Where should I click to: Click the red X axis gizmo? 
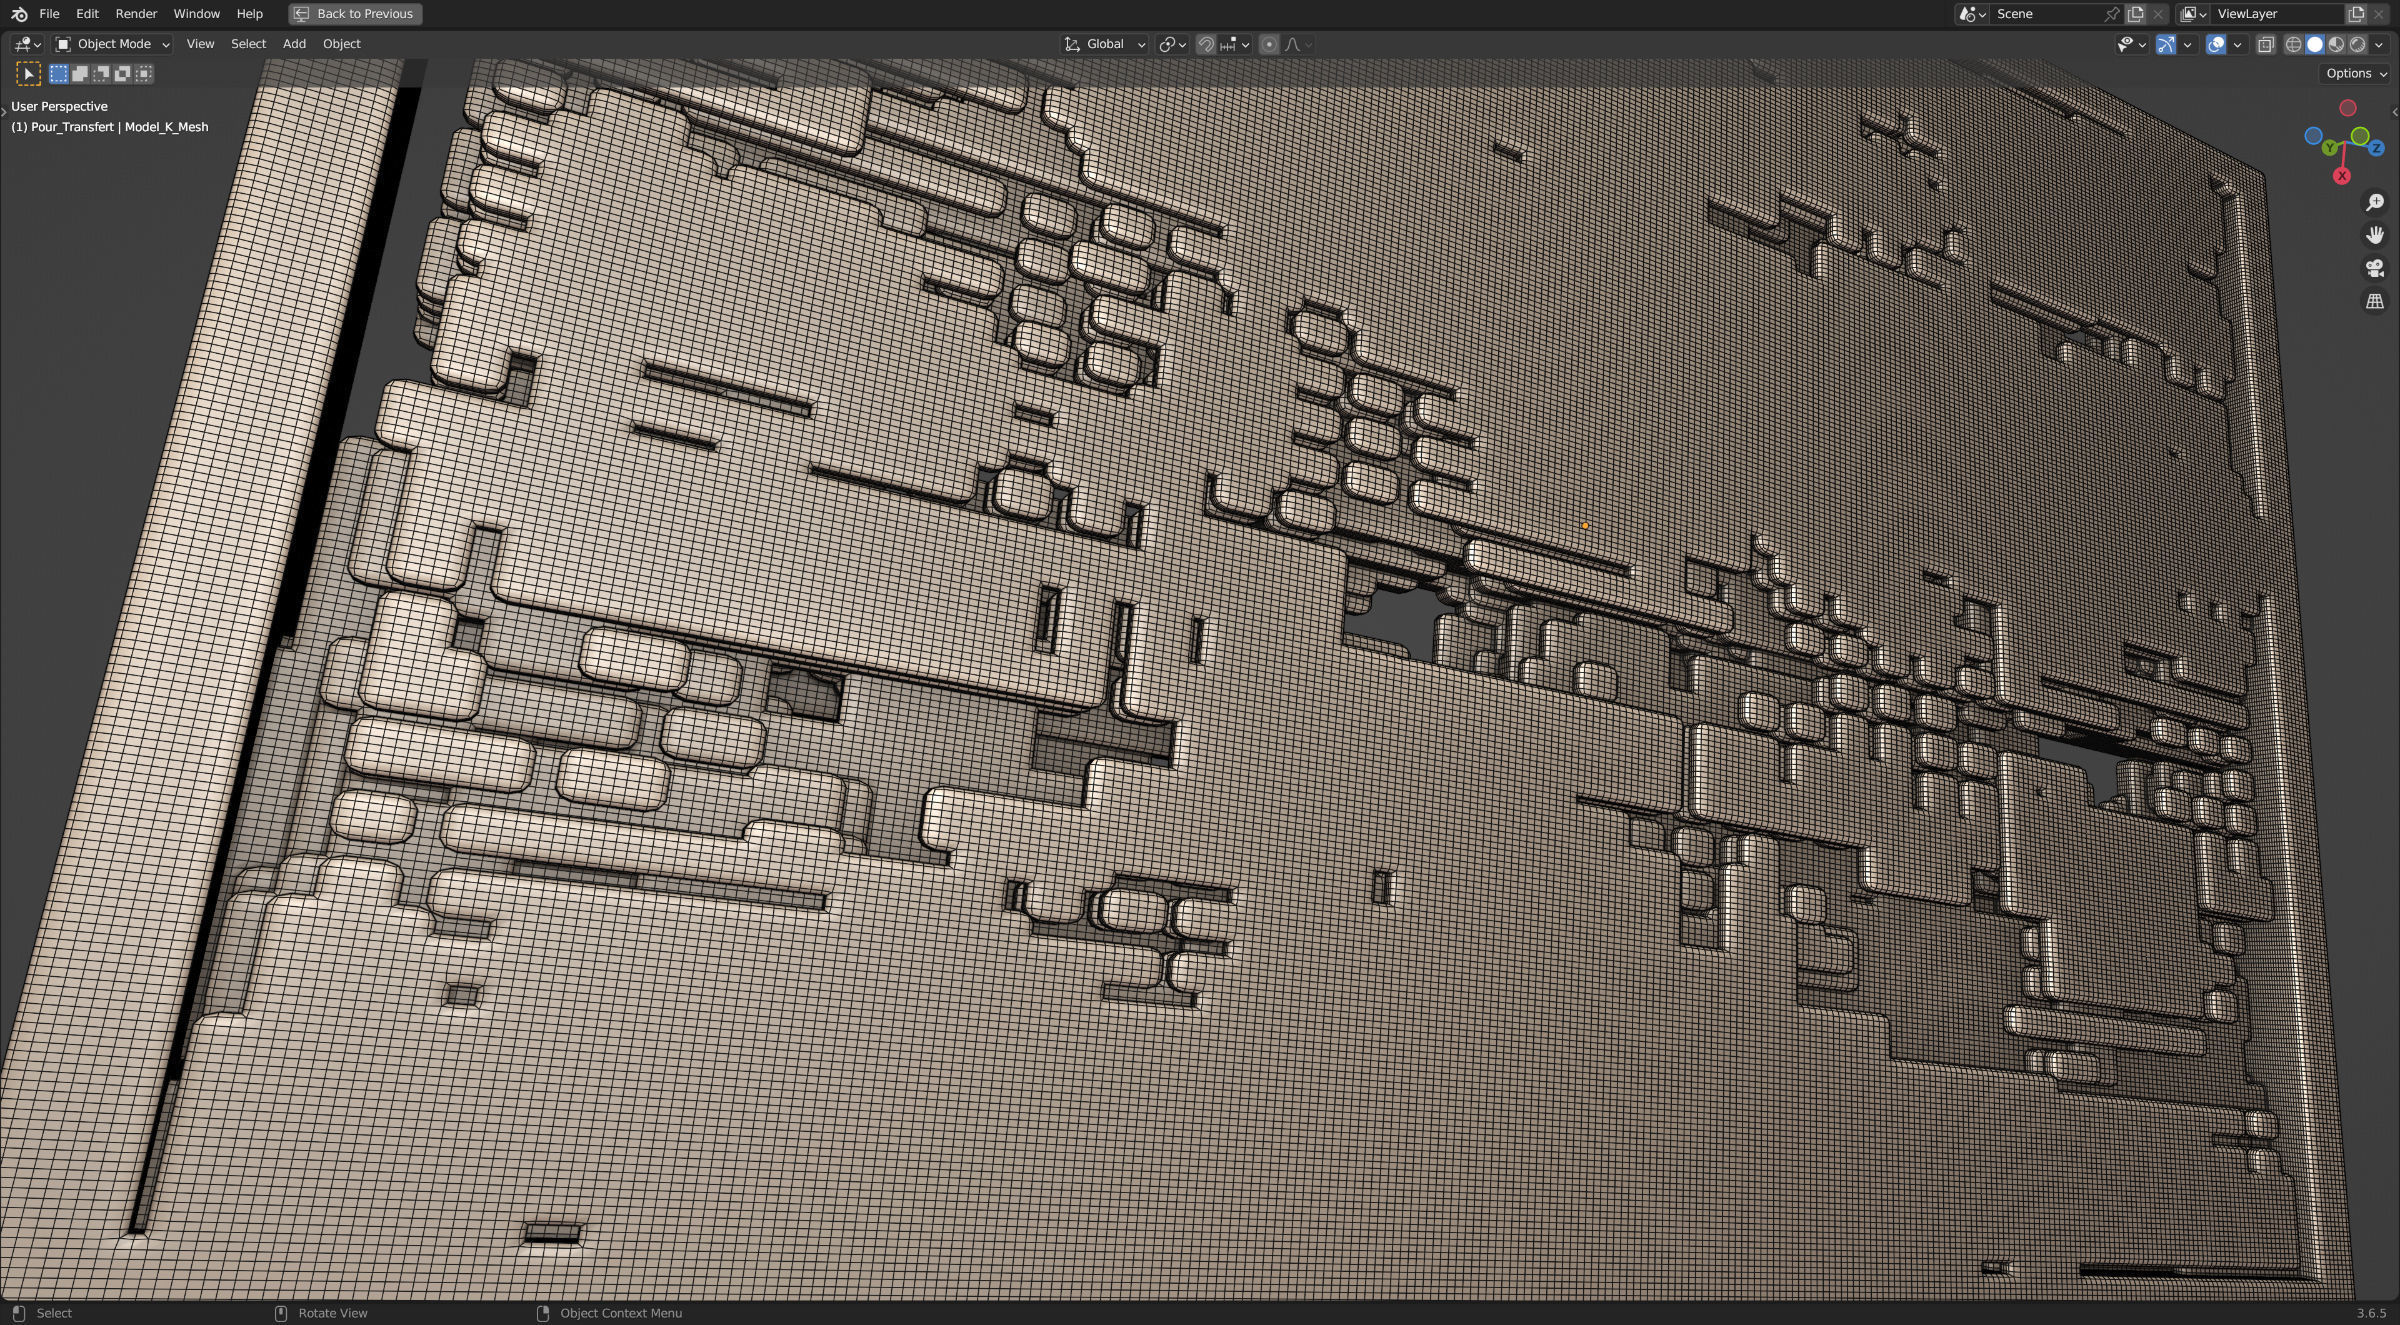click(x=2341, y=176)
